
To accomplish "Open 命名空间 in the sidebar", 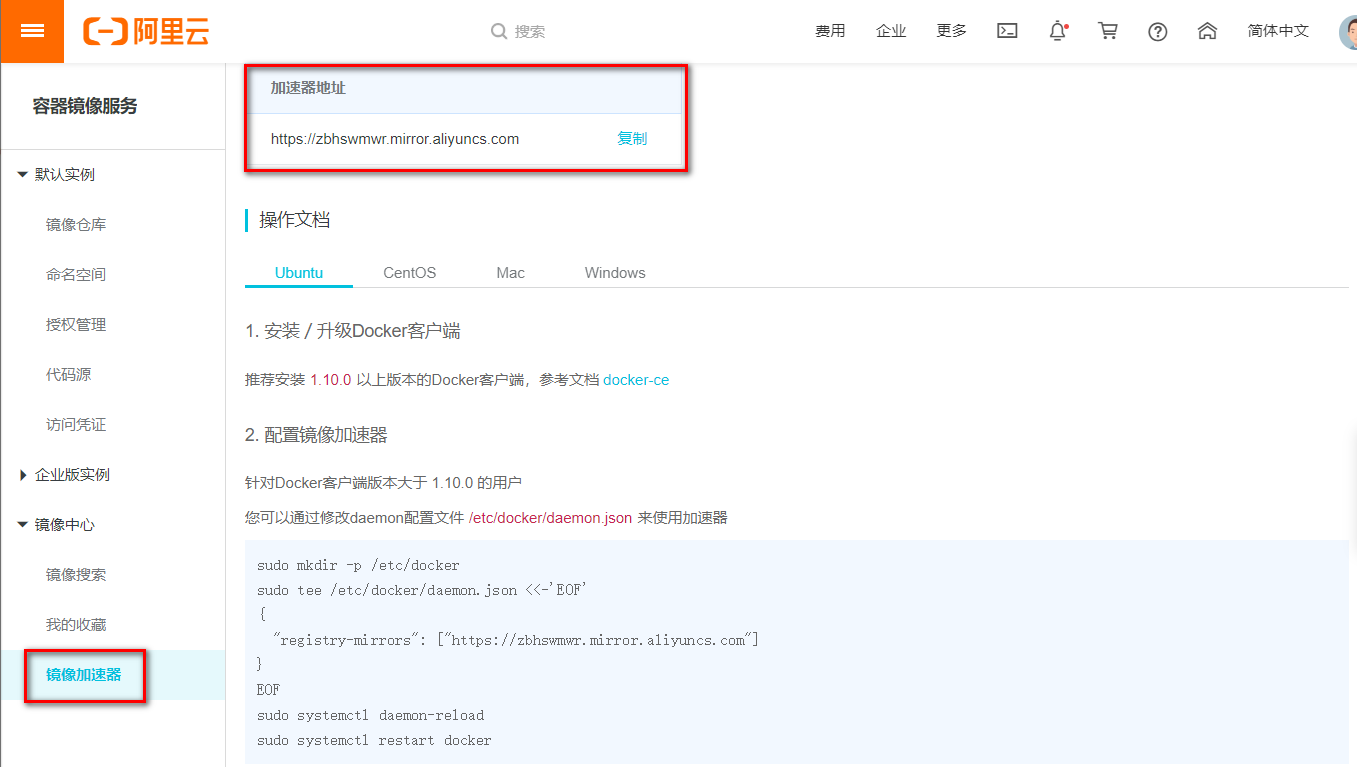I will [x=76, y=275].
